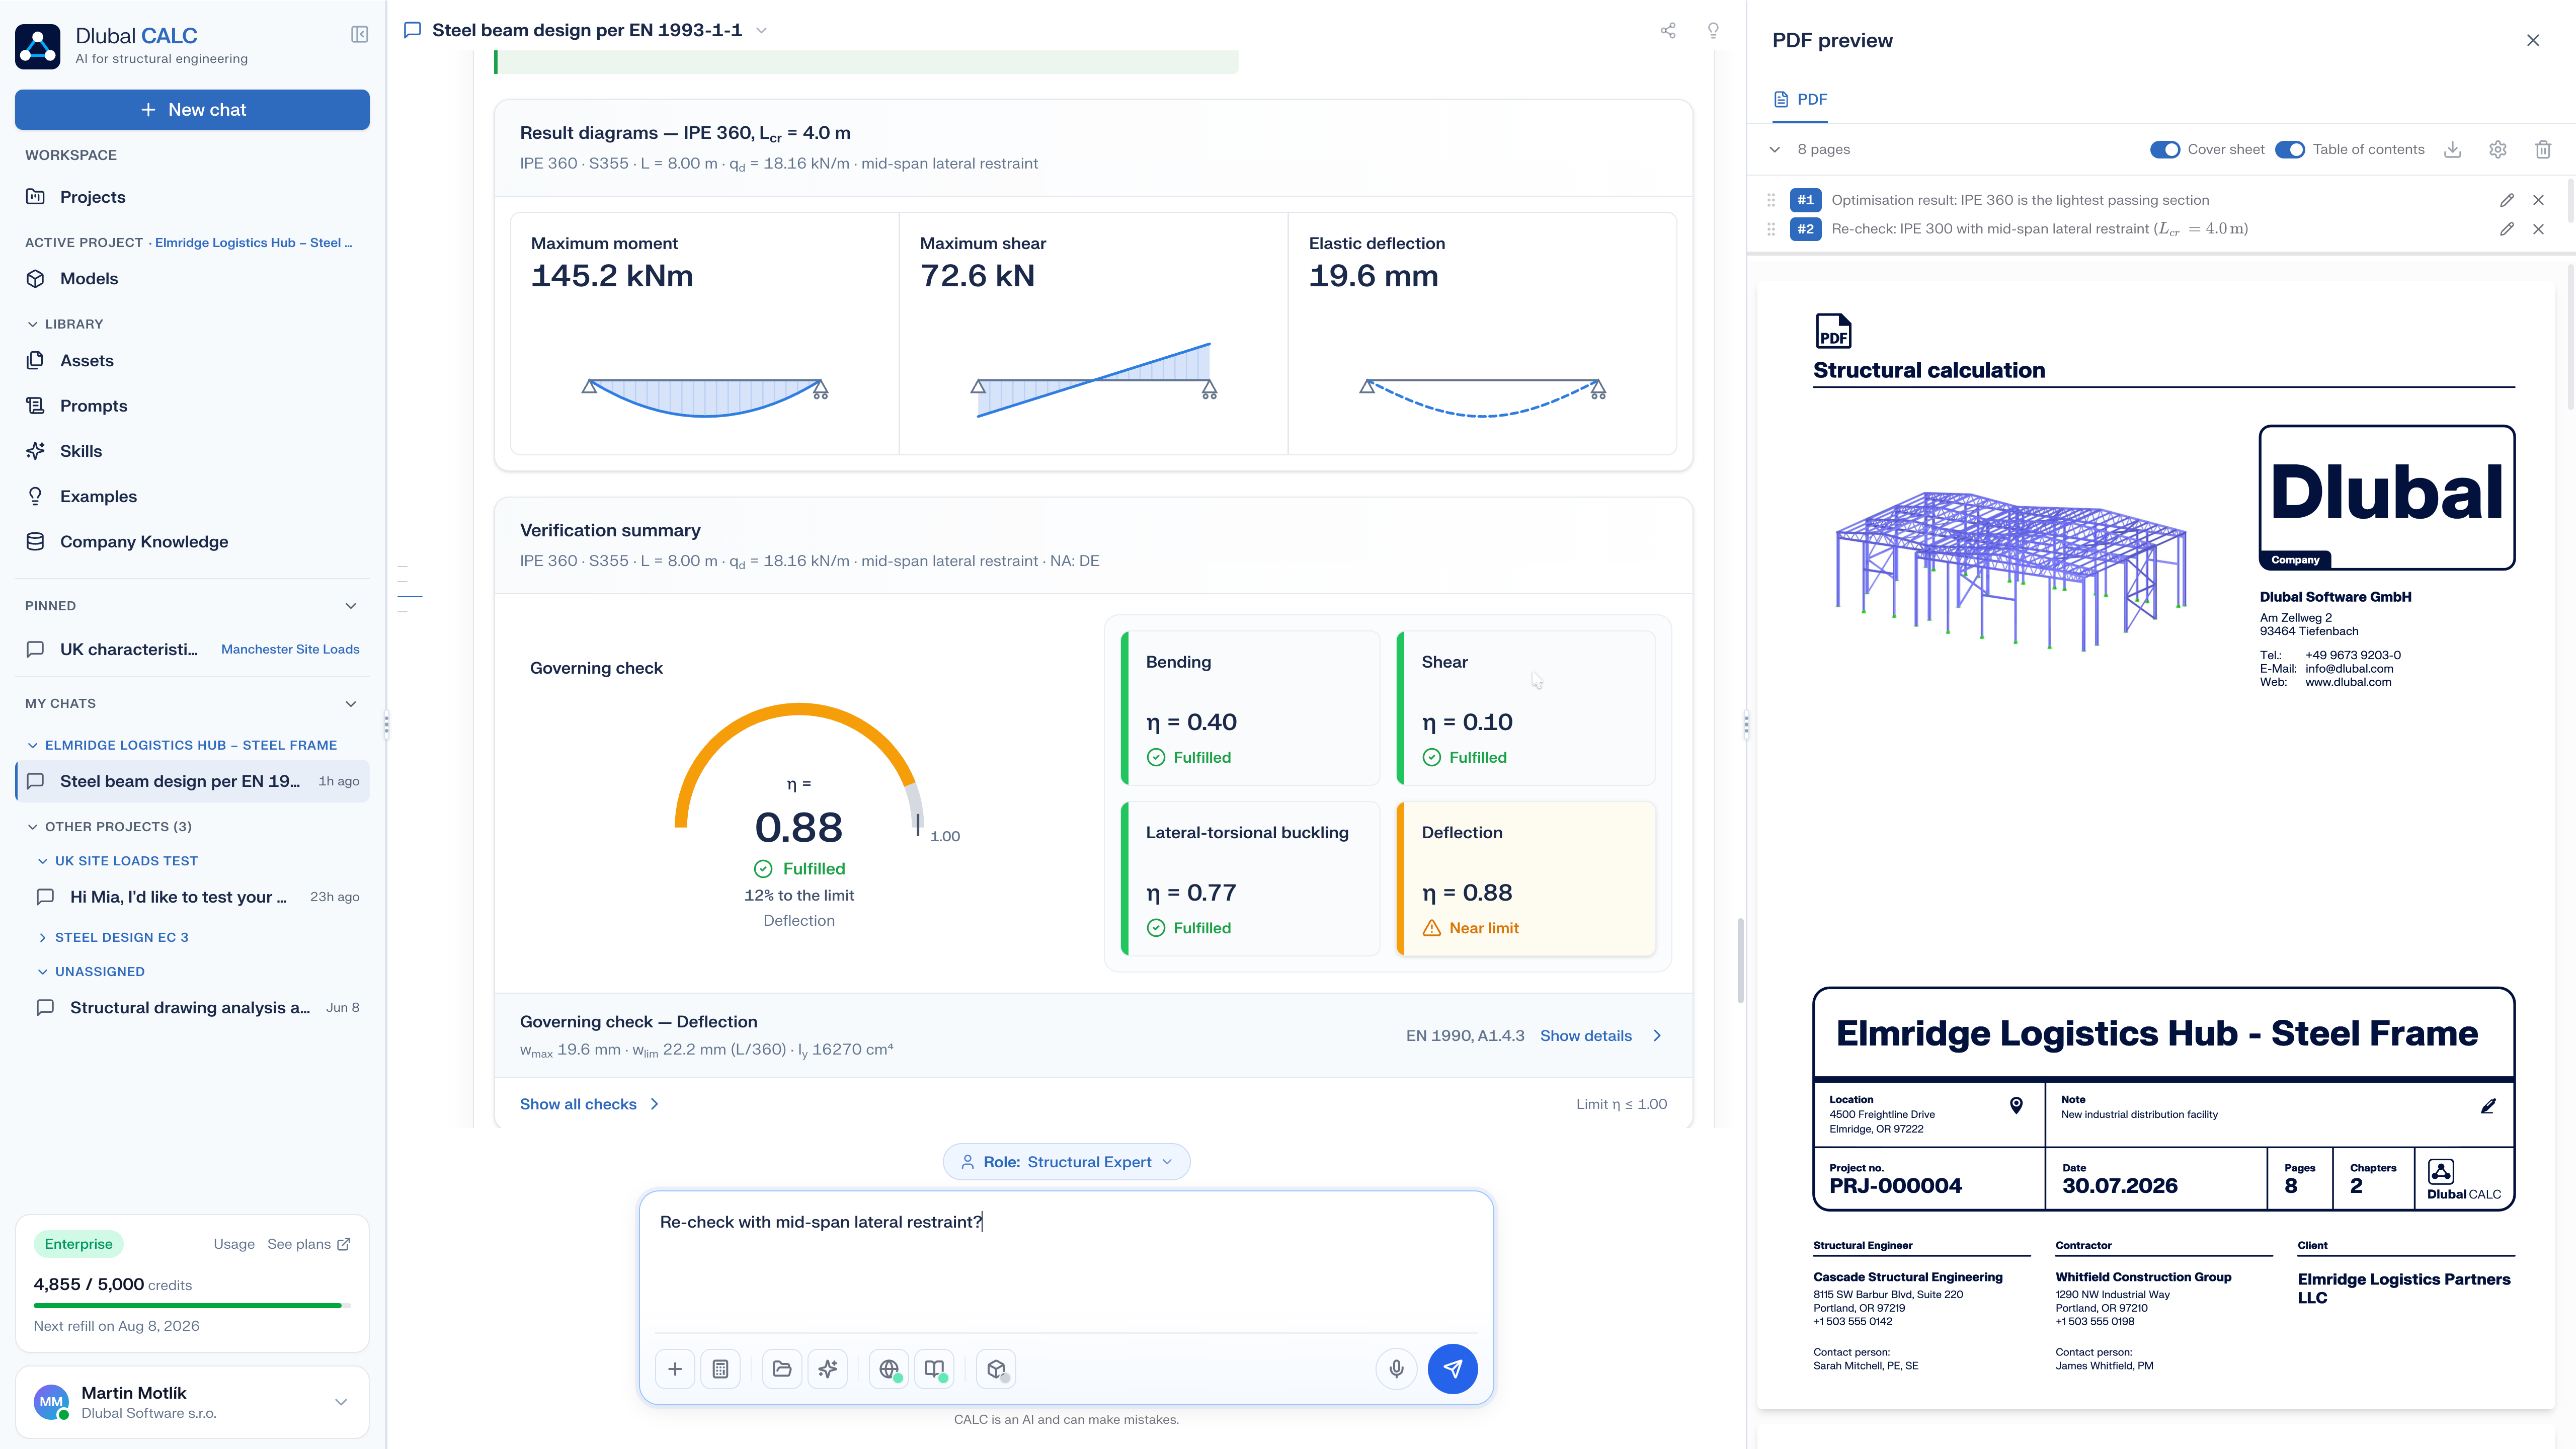Open Hi Mia, I'd like to test chat

click(x=197, y=897)
